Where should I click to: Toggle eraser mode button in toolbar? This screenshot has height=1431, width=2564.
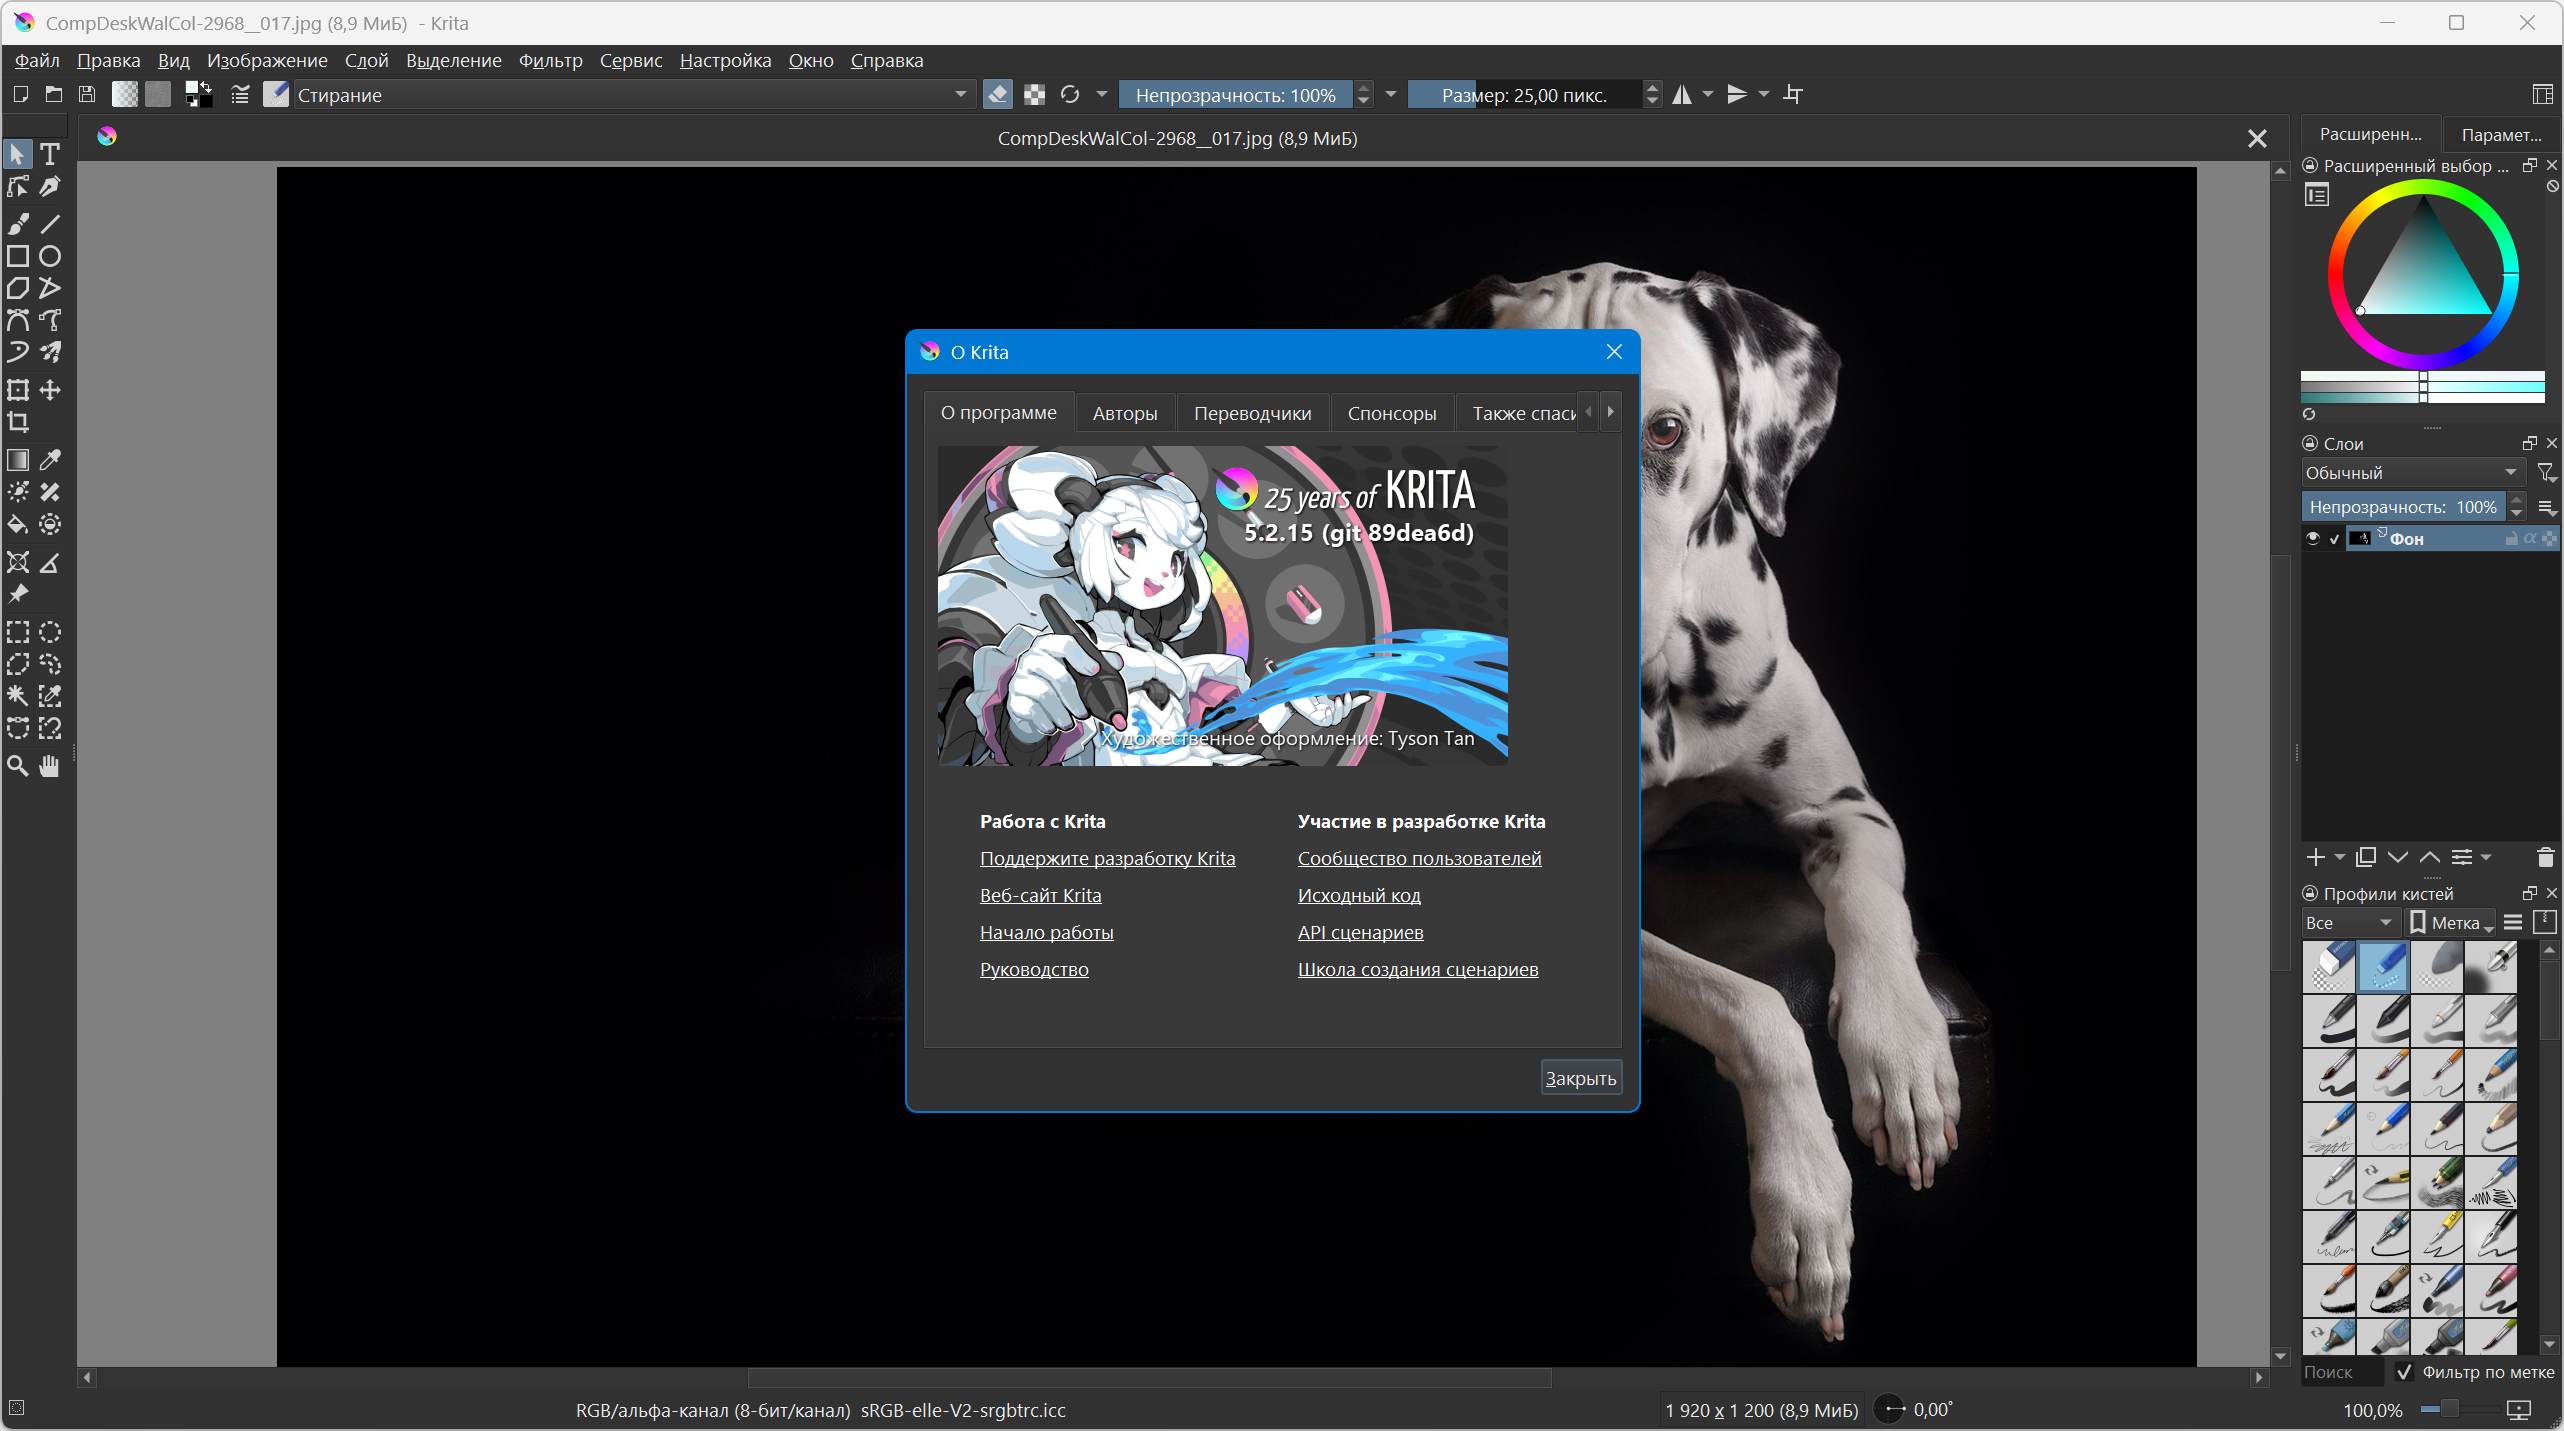(997, 95)
